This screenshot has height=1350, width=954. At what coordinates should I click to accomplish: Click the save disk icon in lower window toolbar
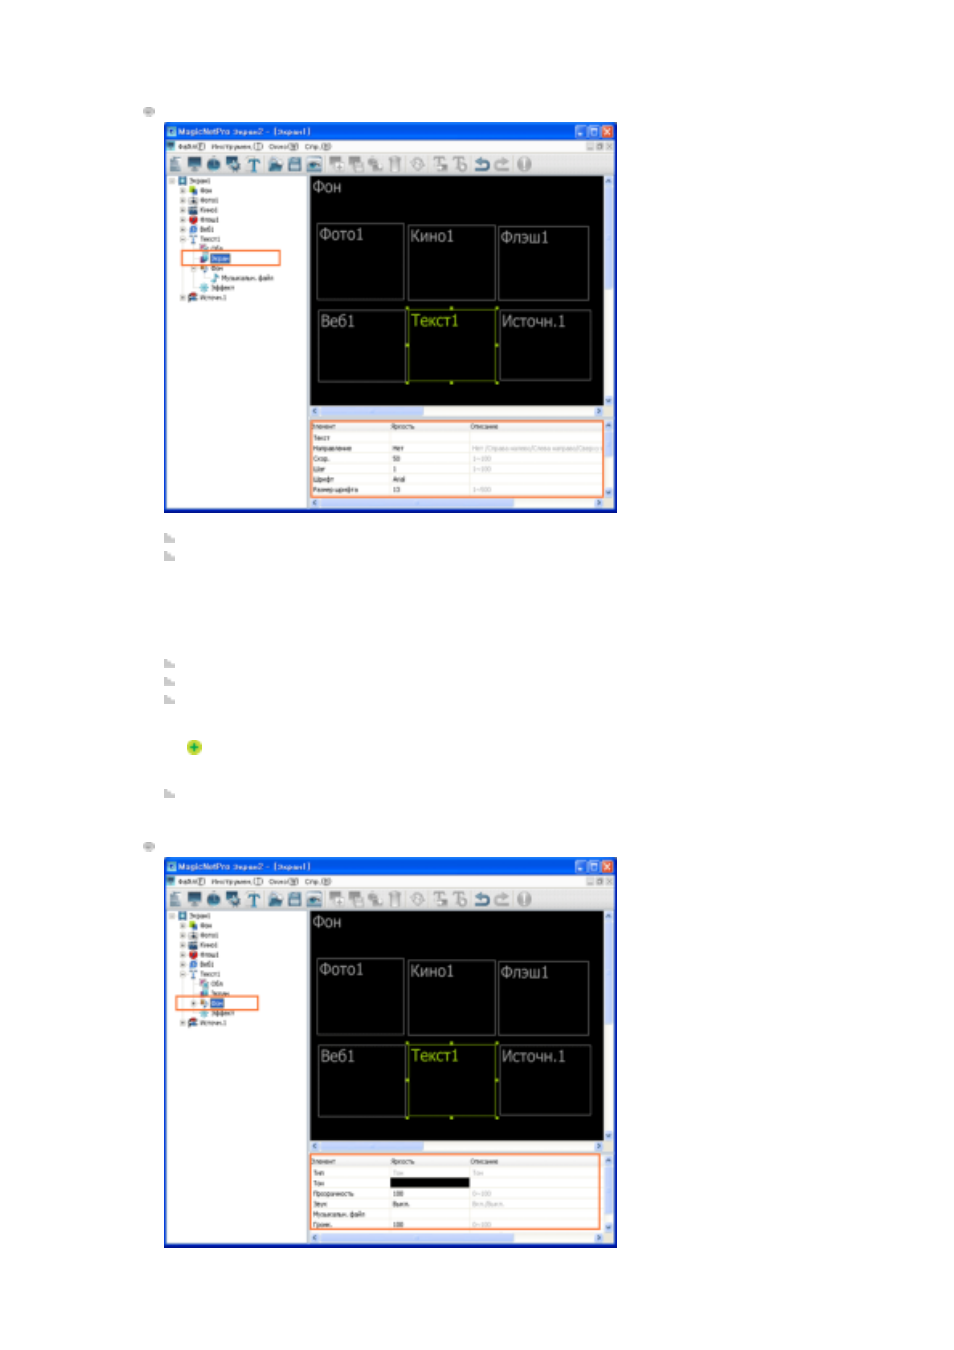point(294,899)
